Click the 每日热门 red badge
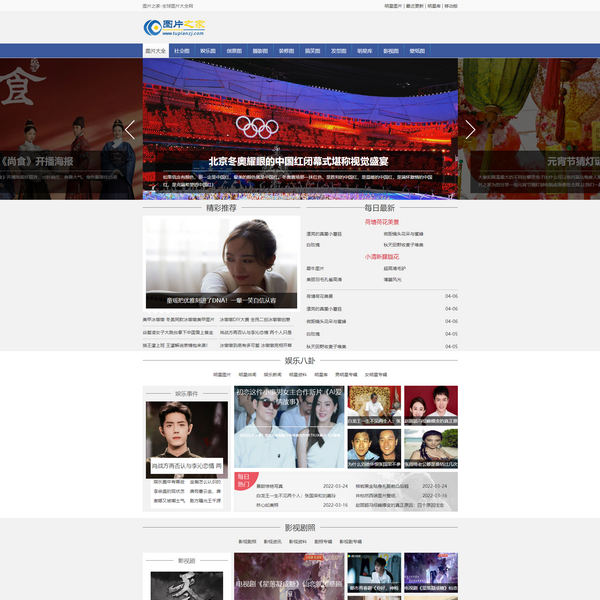The width and height of the screenshot is (600, 600). point(243,480)
